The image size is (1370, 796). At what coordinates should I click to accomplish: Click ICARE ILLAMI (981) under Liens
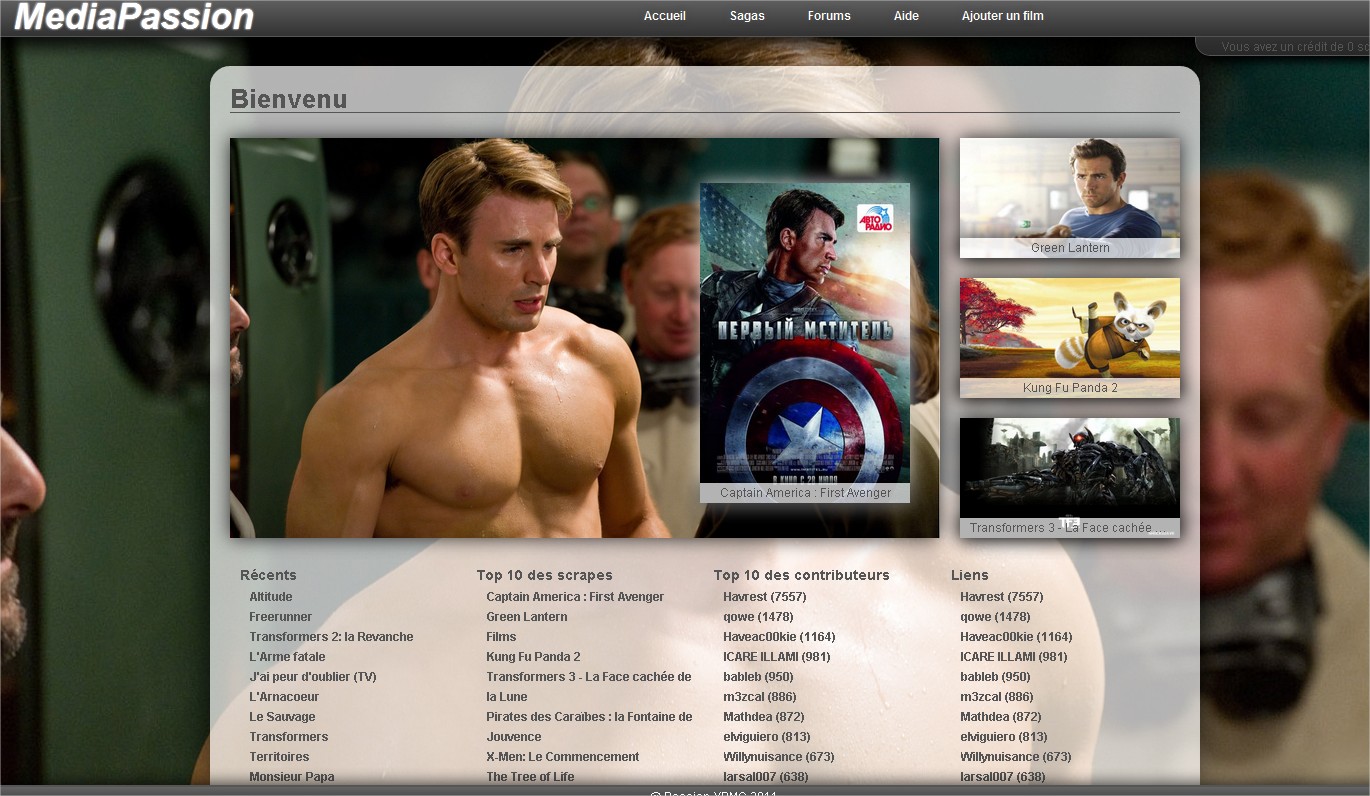click(1014, 657)
